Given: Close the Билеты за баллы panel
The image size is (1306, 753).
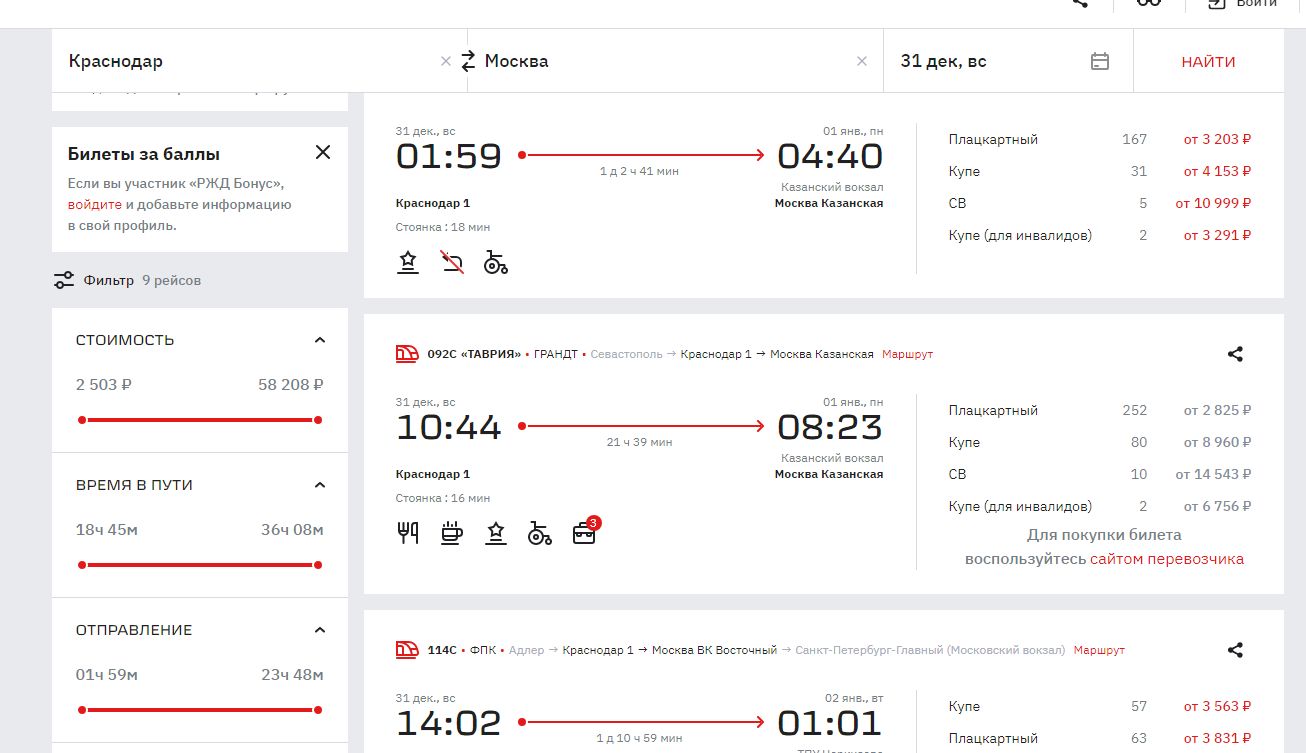Looking at the screenshot, I should 322,152.
